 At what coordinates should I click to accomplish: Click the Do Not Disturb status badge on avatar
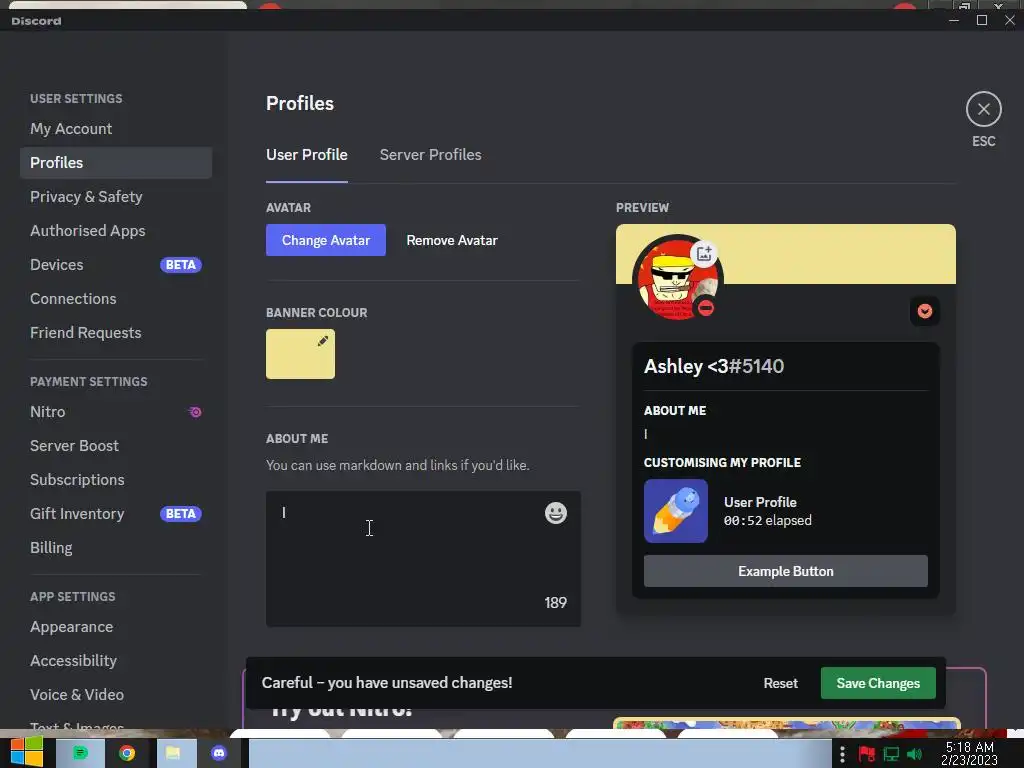706,308
